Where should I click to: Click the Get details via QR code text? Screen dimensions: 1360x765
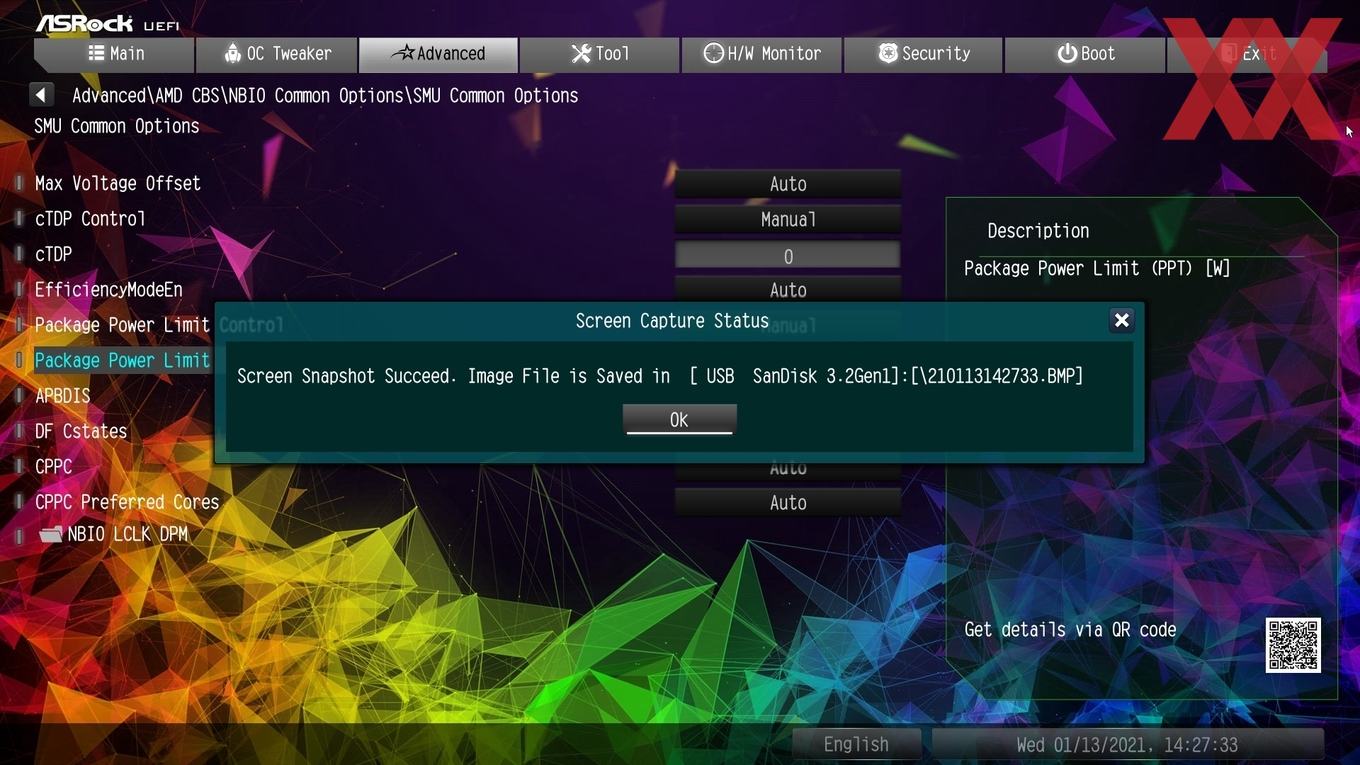click(1070, 629)
